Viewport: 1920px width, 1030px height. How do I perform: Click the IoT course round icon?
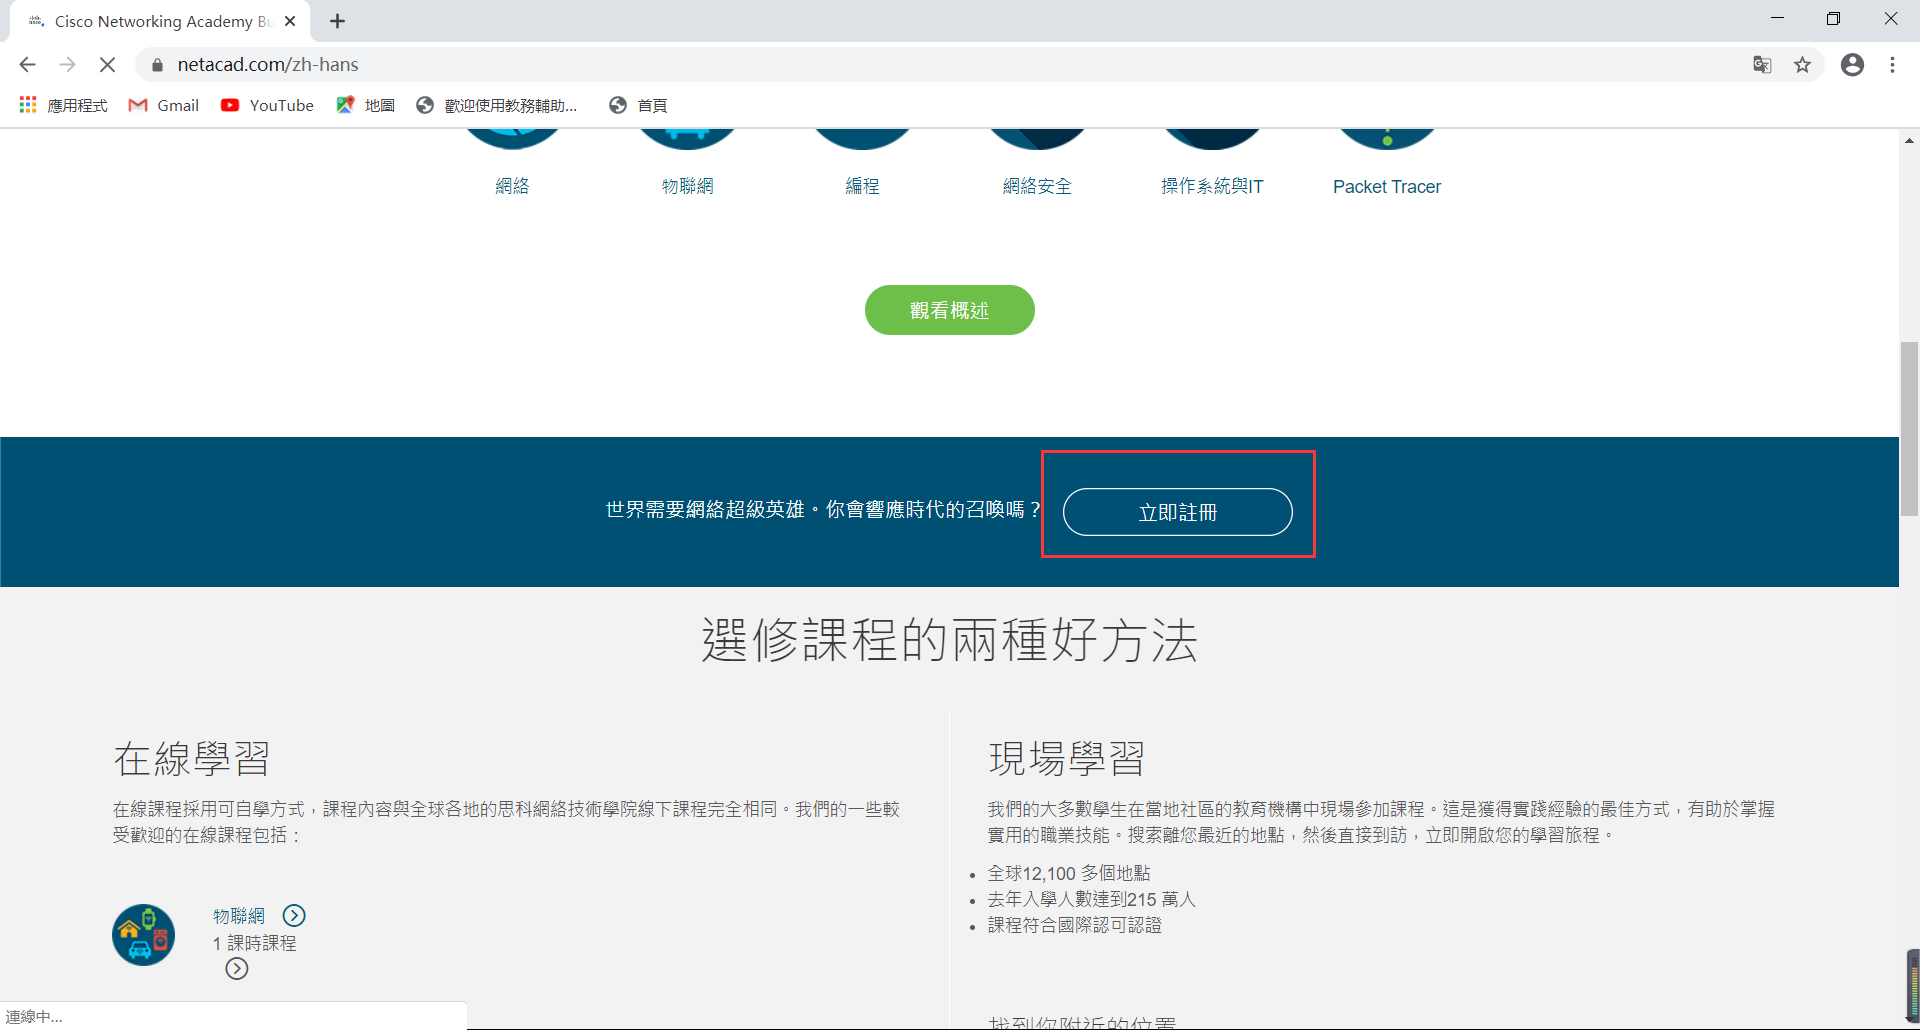tap(143, 935)
